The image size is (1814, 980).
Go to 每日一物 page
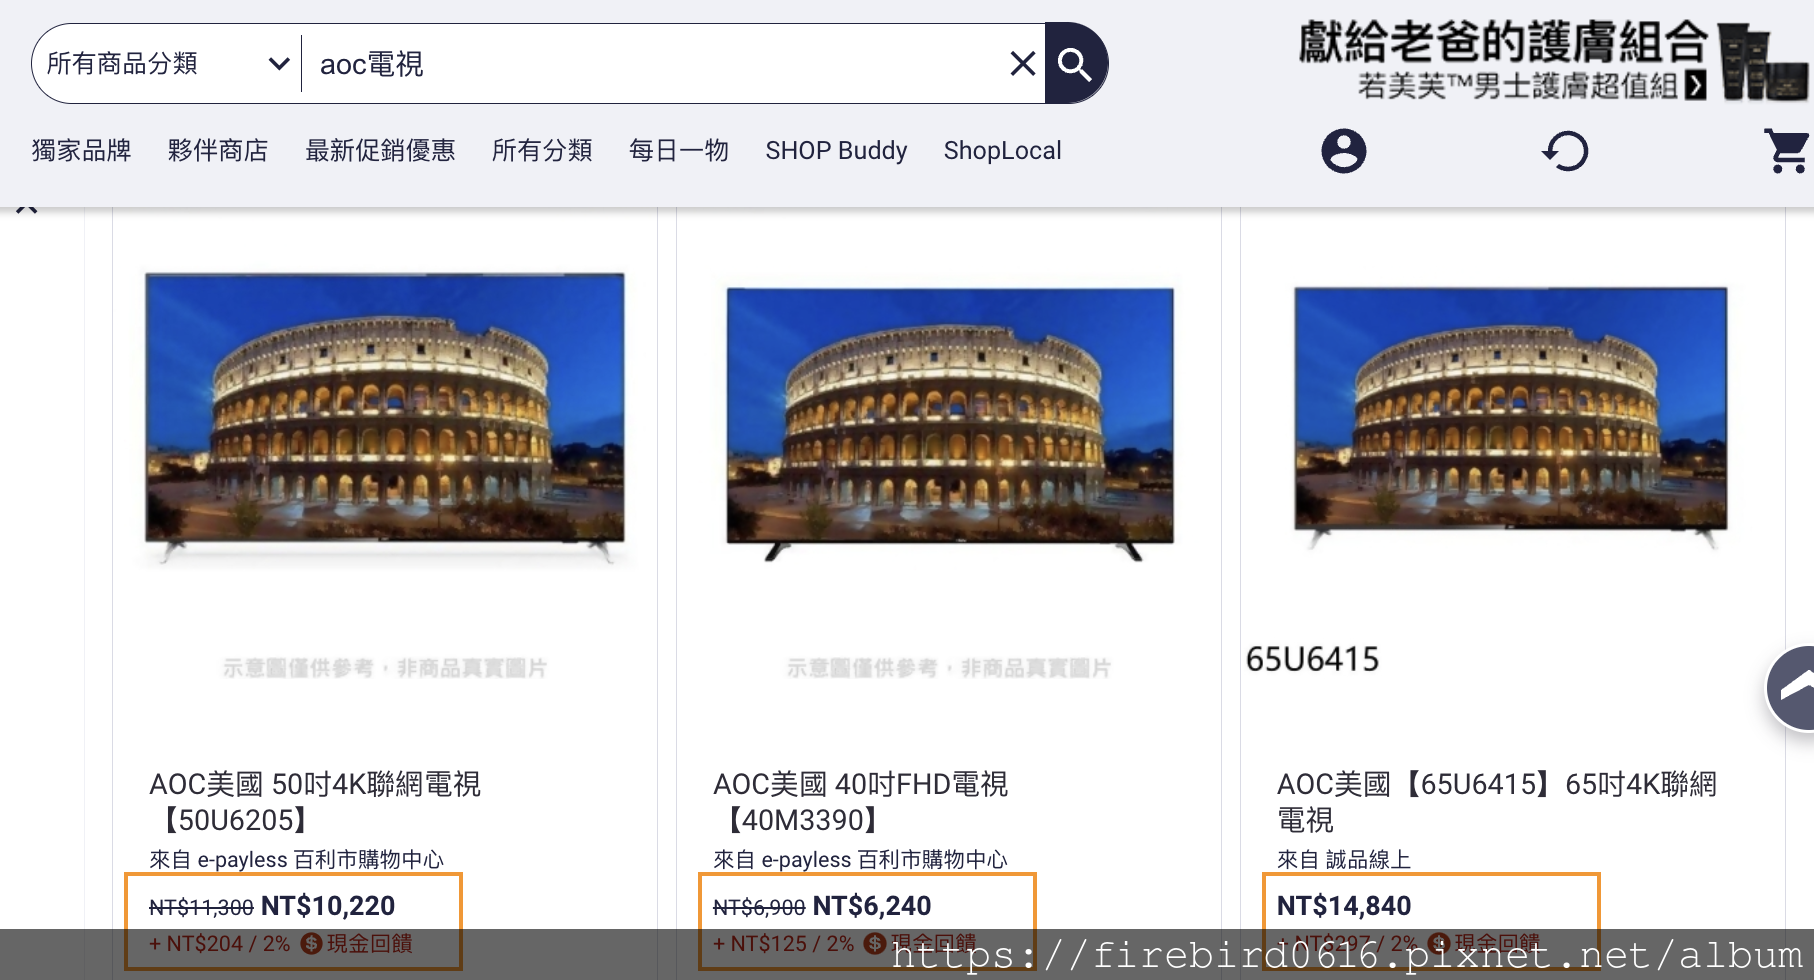click(679, 151)
